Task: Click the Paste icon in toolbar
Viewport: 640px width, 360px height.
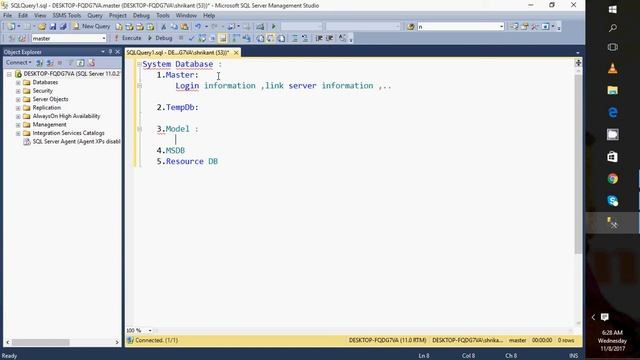Action: [184, 27]
